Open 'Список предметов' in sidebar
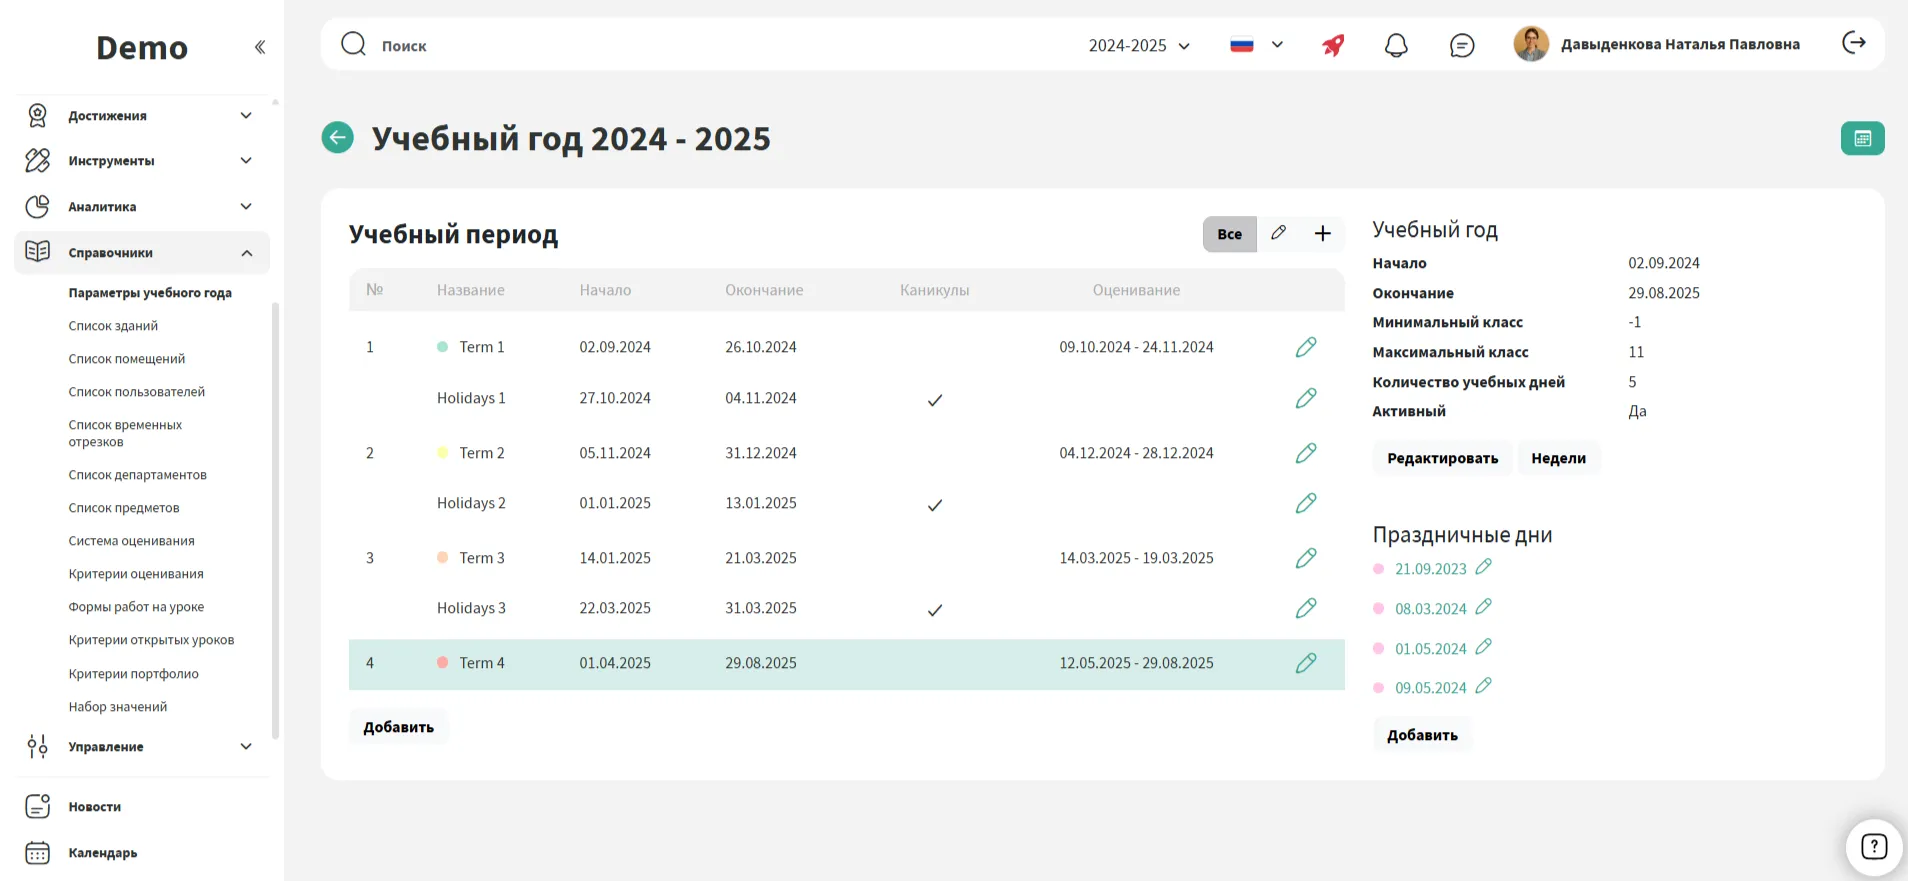The image size is (1908, 881). [124, 508]
